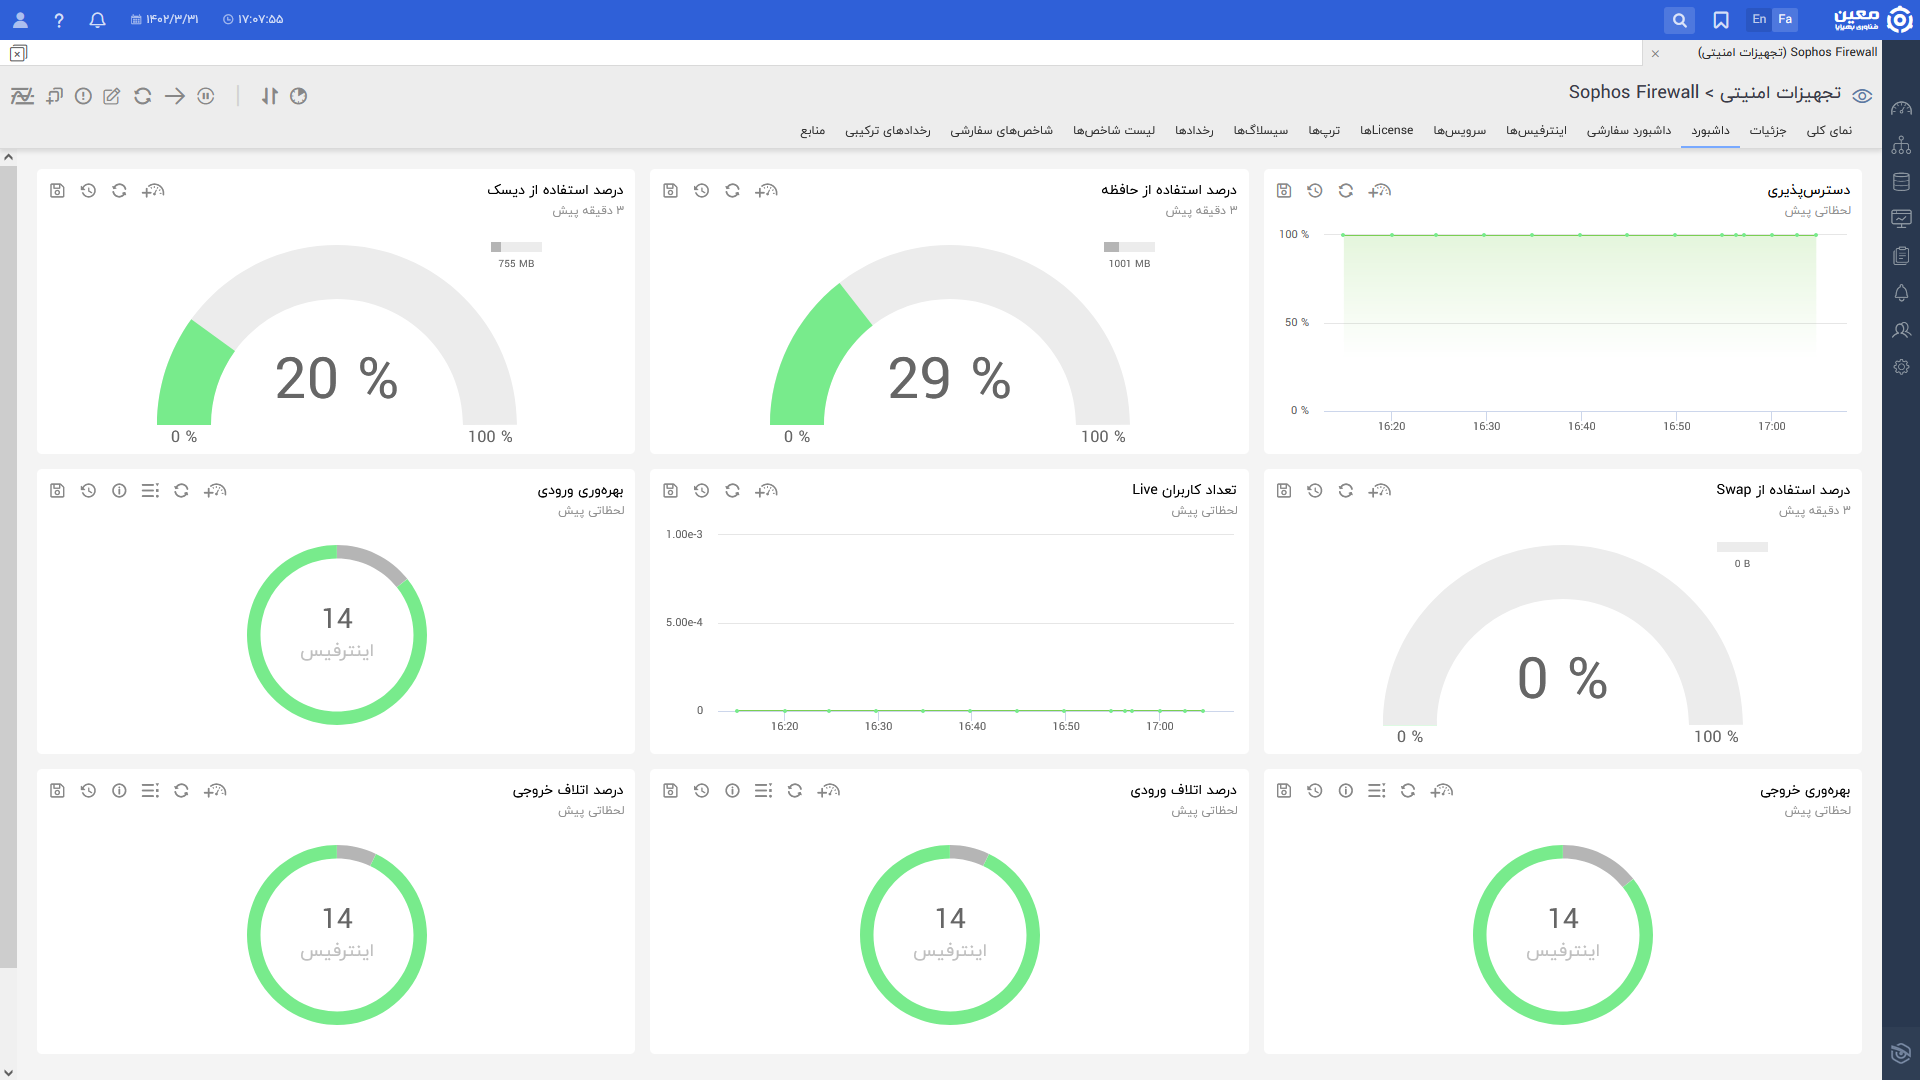Show info for بهره‌وری ورودی widget

119,491
